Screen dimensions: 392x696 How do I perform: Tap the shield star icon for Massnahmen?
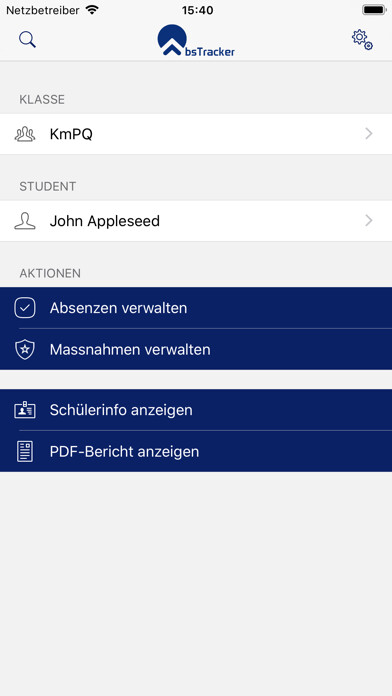click(x=25, y=350)
